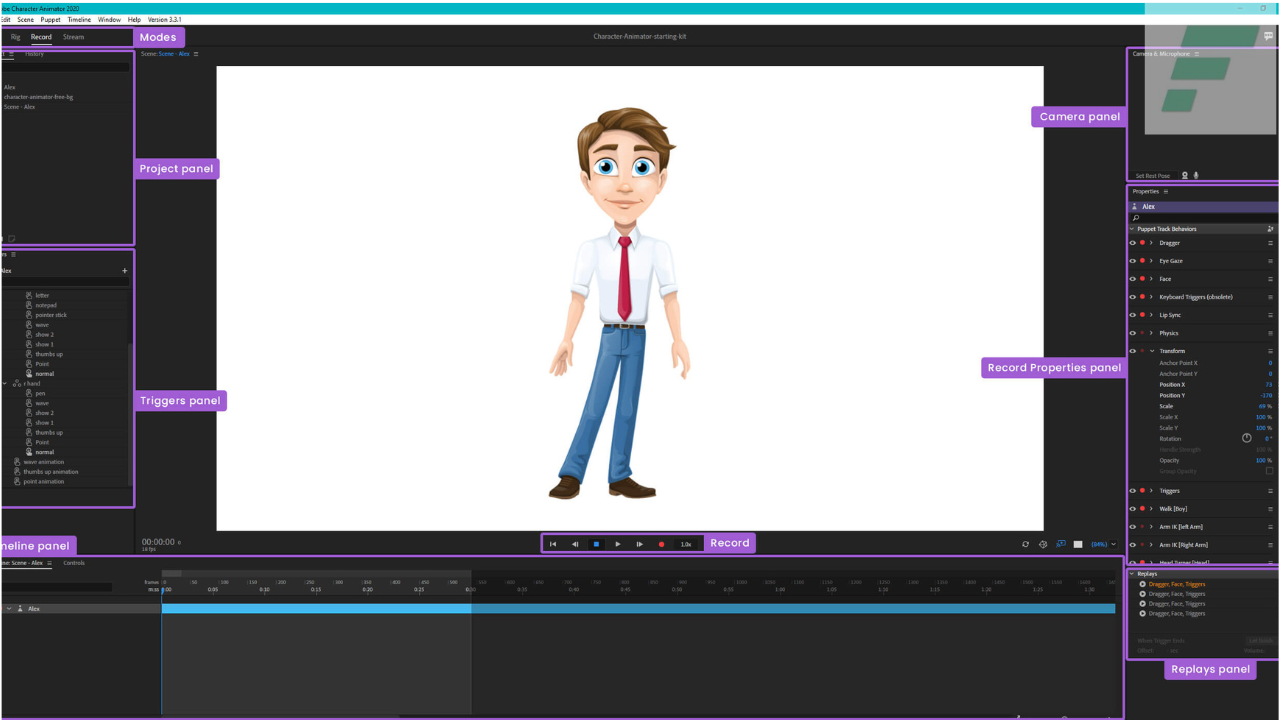Click Set Rest Pose

click(x=1152, y=176)
